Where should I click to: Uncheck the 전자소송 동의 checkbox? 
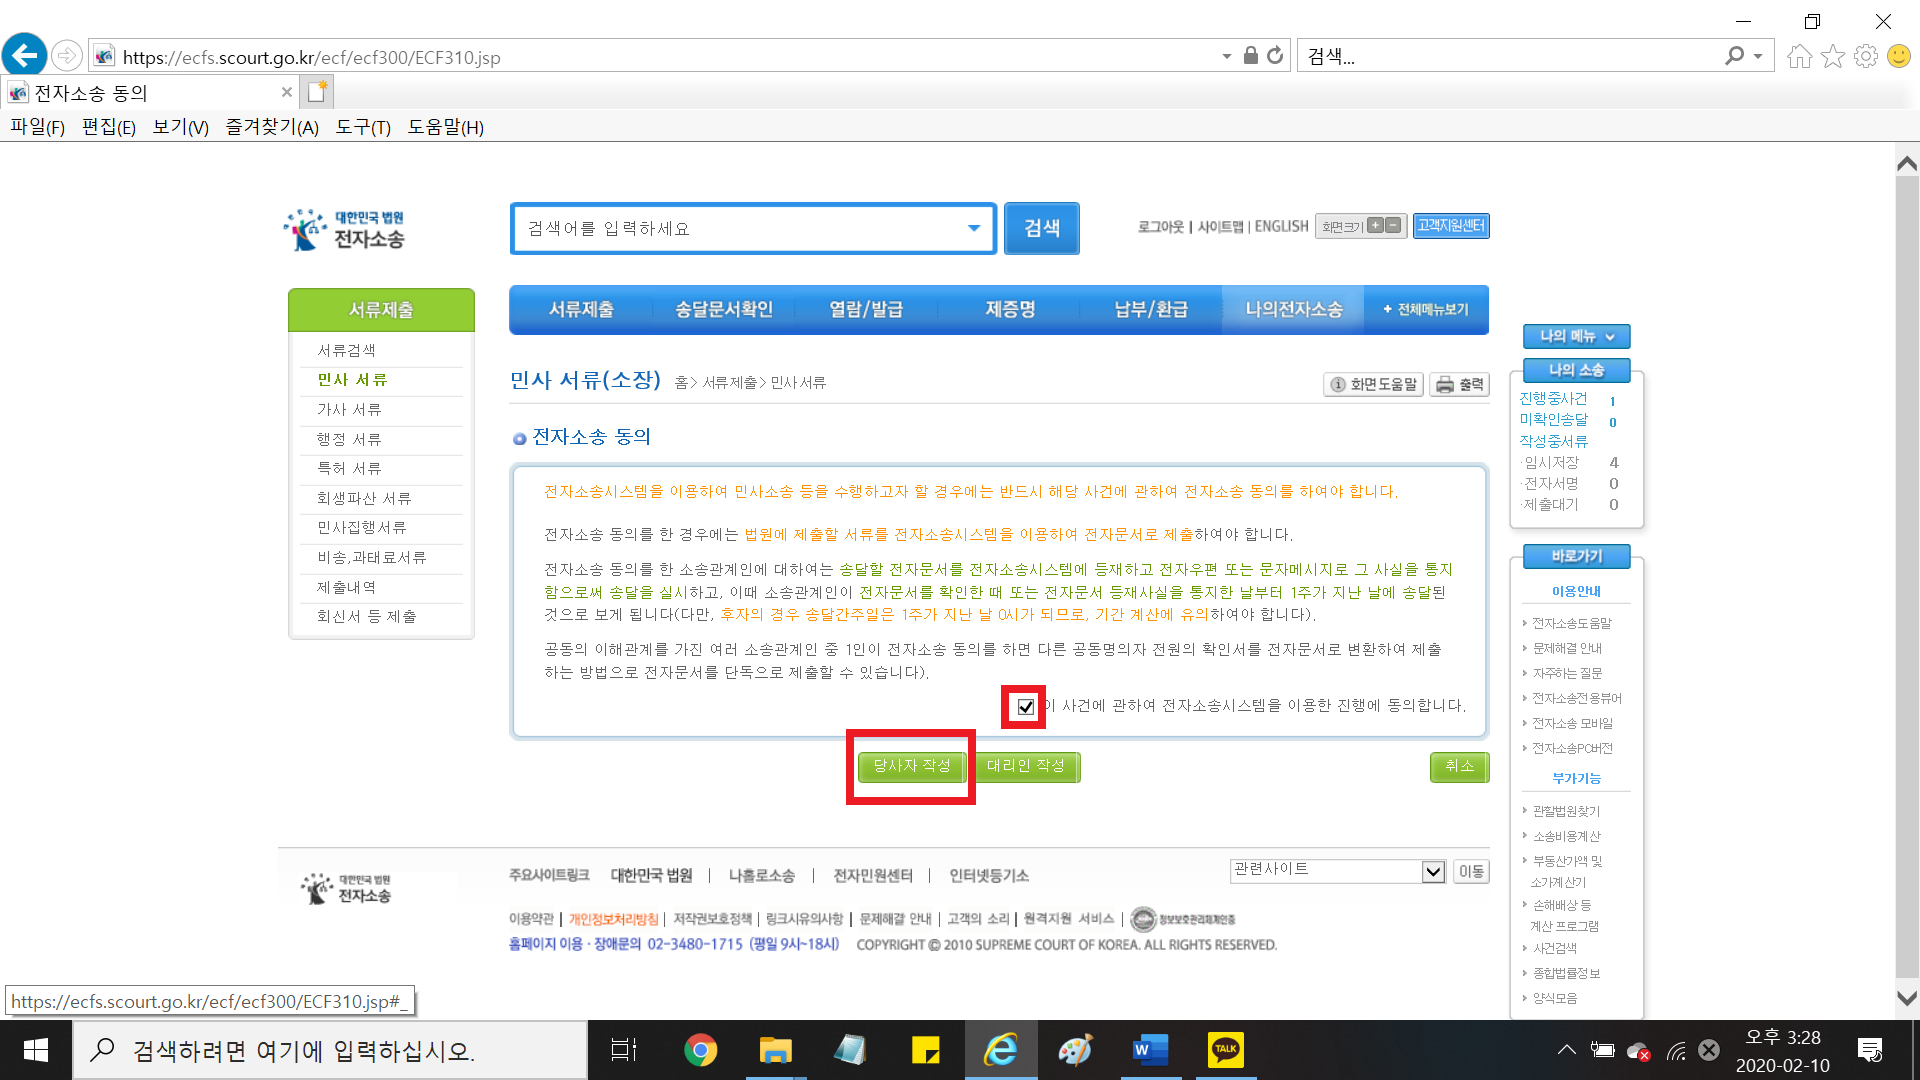pos(1025,707)
